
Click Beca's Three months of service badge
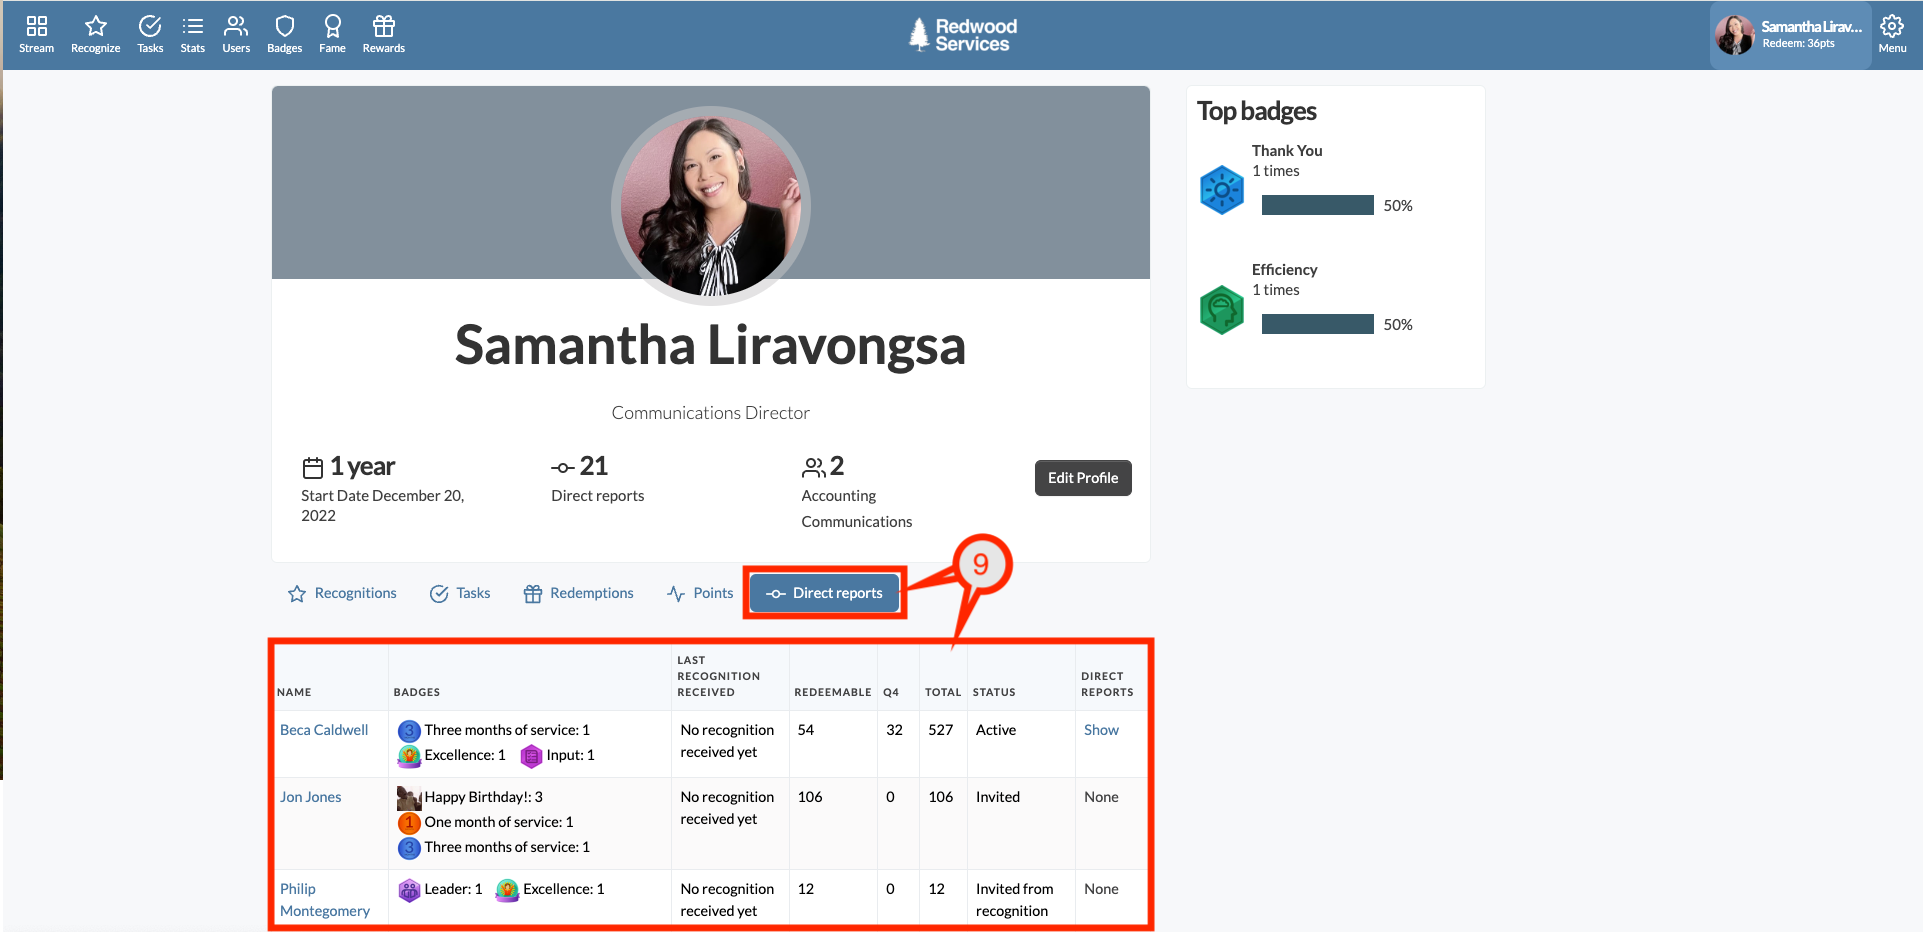click(x=409, y=731)
